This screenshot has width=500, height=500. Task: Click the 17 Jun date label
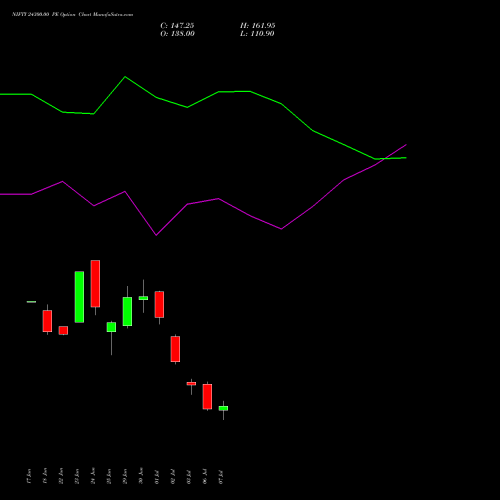click(29, 476)
